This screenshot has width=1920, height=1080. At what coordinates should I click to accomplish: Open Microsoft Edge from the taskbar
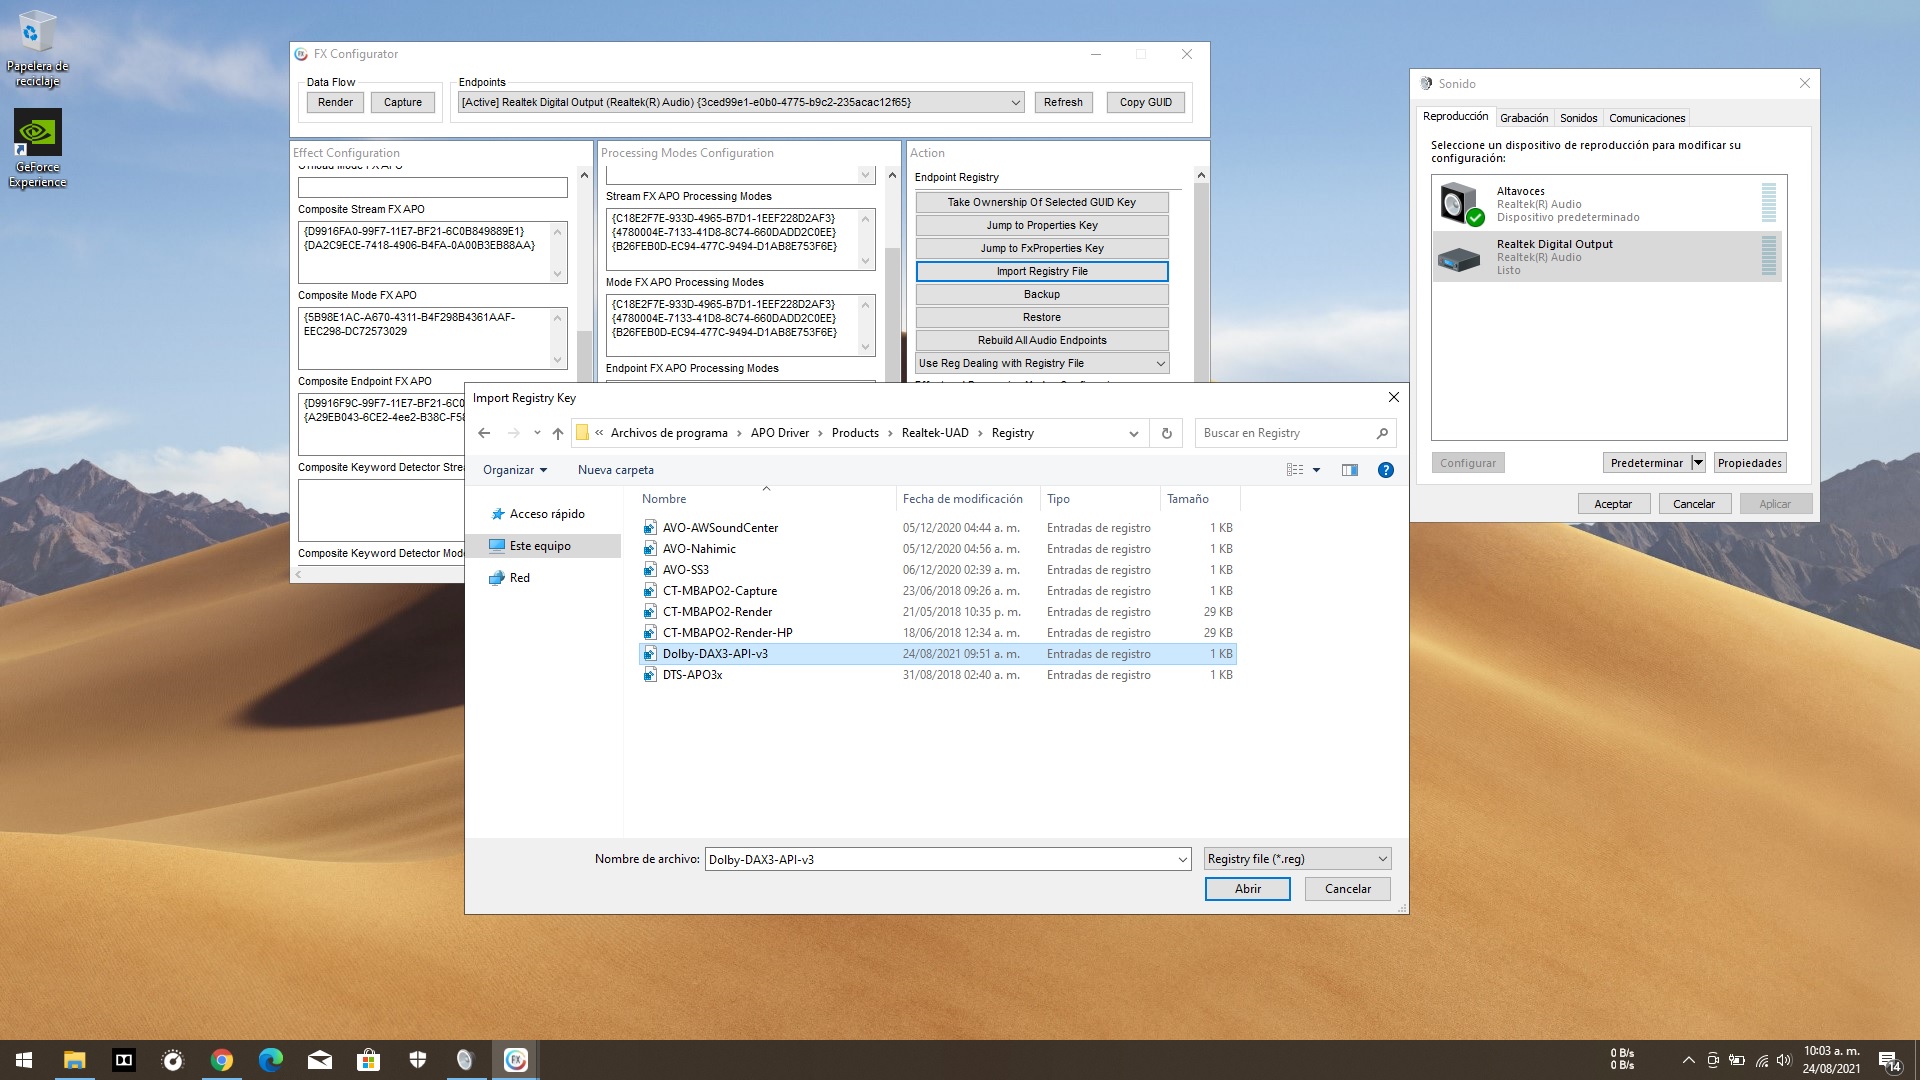[270, 1060]
